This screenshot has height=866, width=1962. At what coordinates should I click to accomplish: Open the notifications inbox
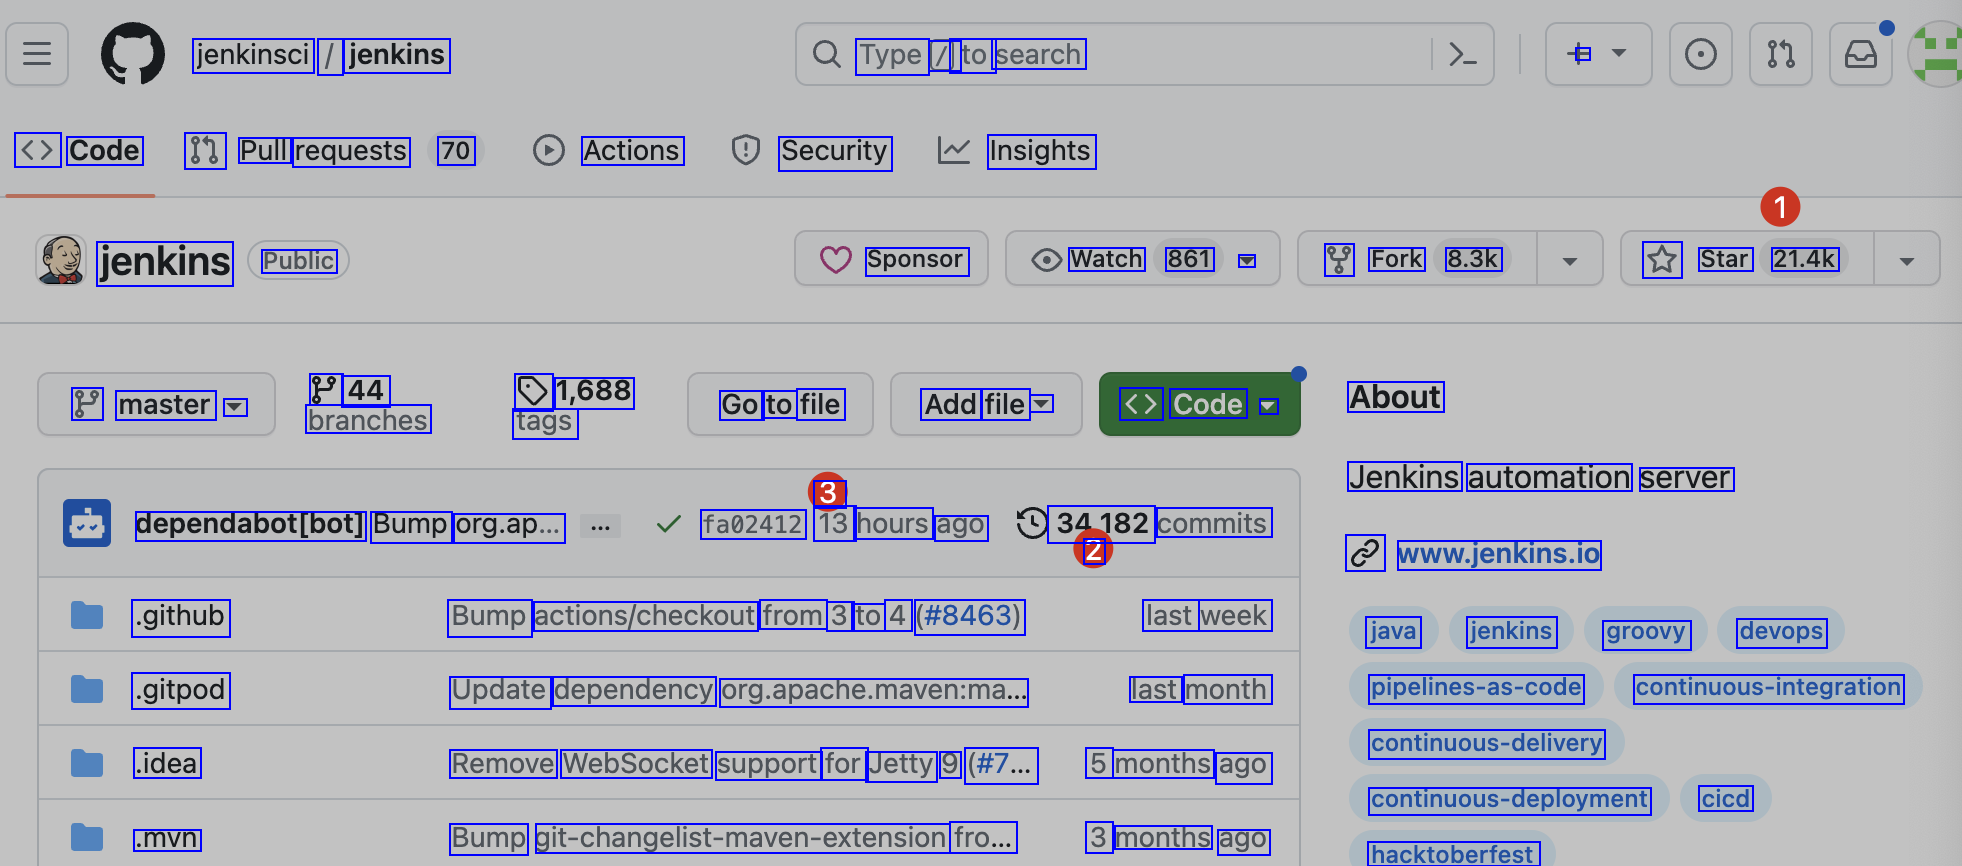[x=1860, y=54]
